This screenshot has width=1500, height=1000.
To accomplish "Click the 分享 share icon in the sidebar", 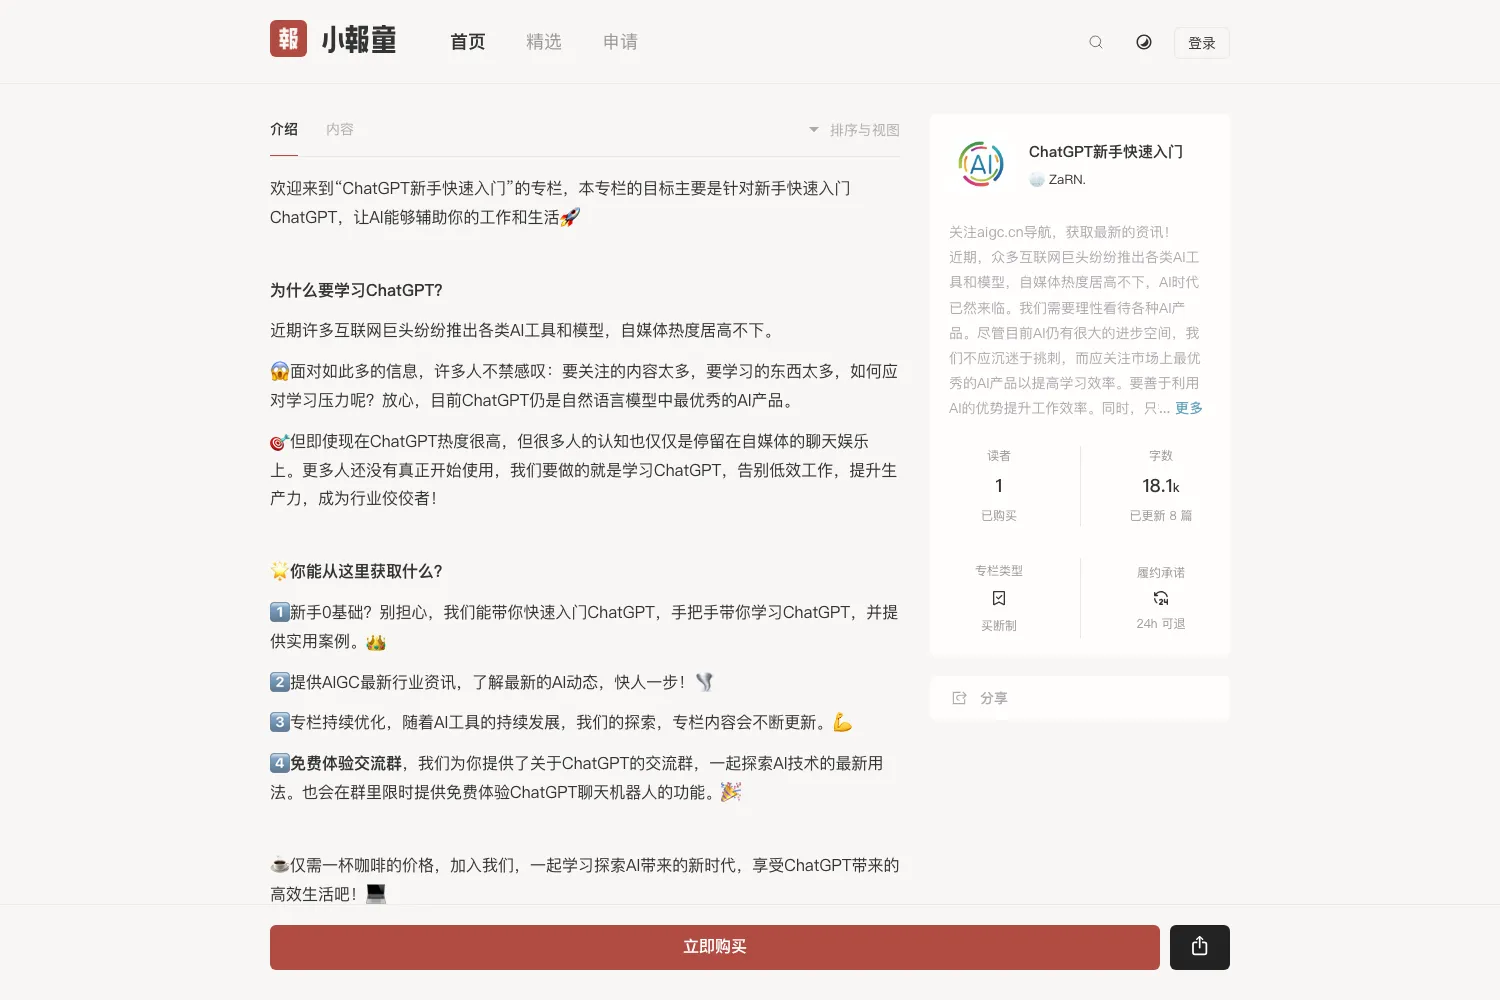I will (959, 698).
